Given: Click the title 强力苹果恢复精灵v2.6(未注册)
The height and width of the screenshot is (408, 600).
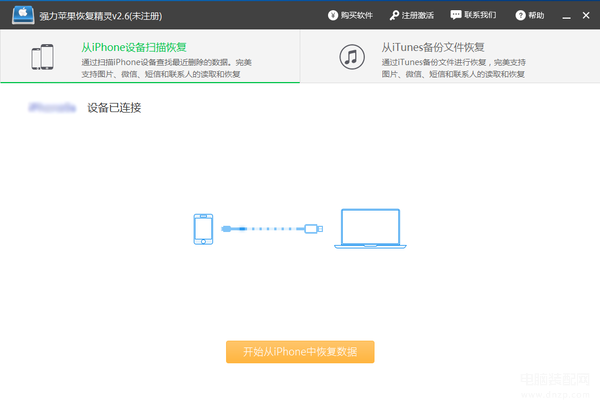Looking at the screenshot, I should tap(101, 16).
